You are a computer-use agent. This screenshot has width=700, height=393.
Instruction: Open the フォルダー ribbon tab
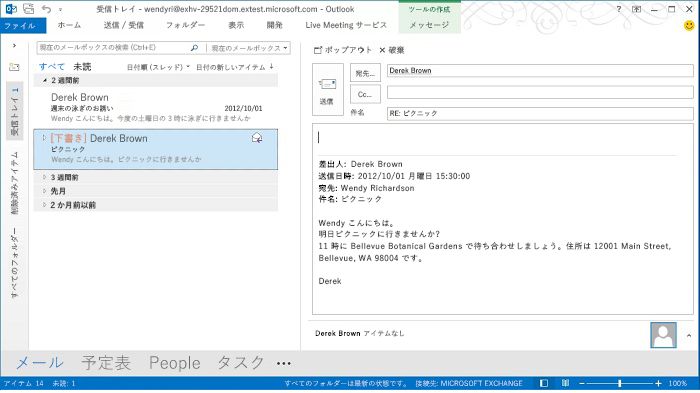pos(185,25)
